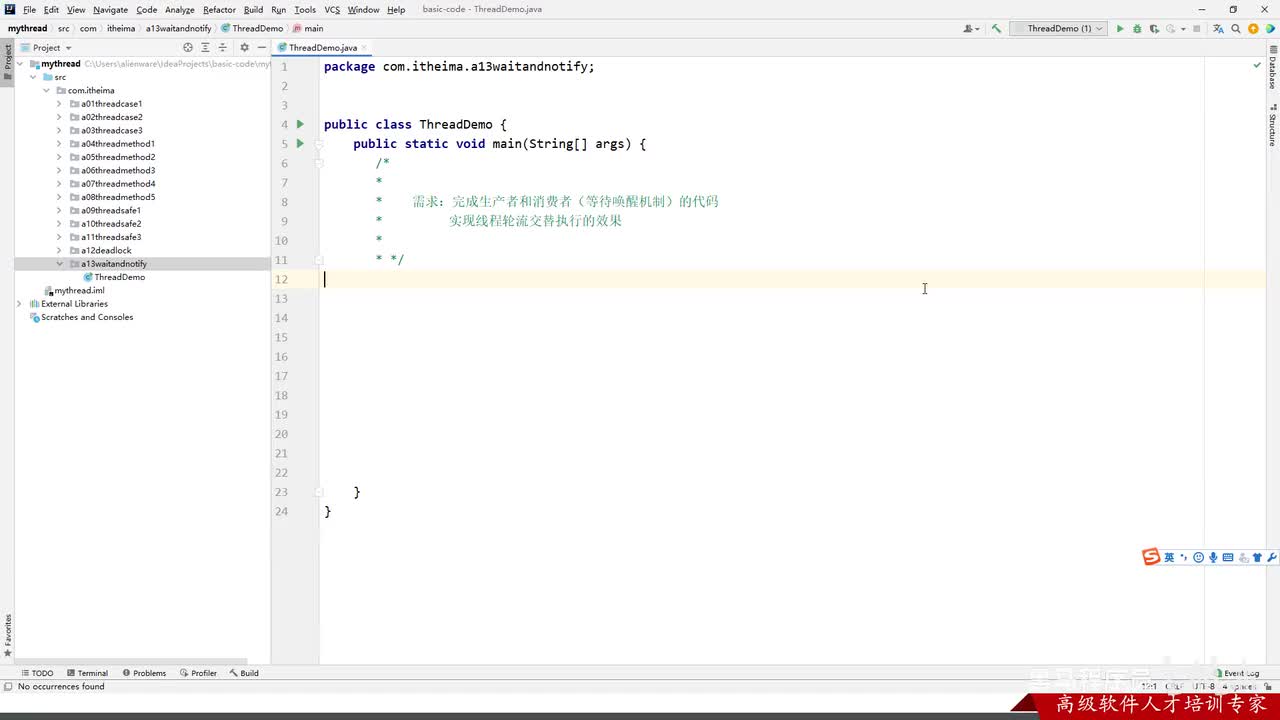
Task: Collapse all in the Project panel
Action: [223, 48]
